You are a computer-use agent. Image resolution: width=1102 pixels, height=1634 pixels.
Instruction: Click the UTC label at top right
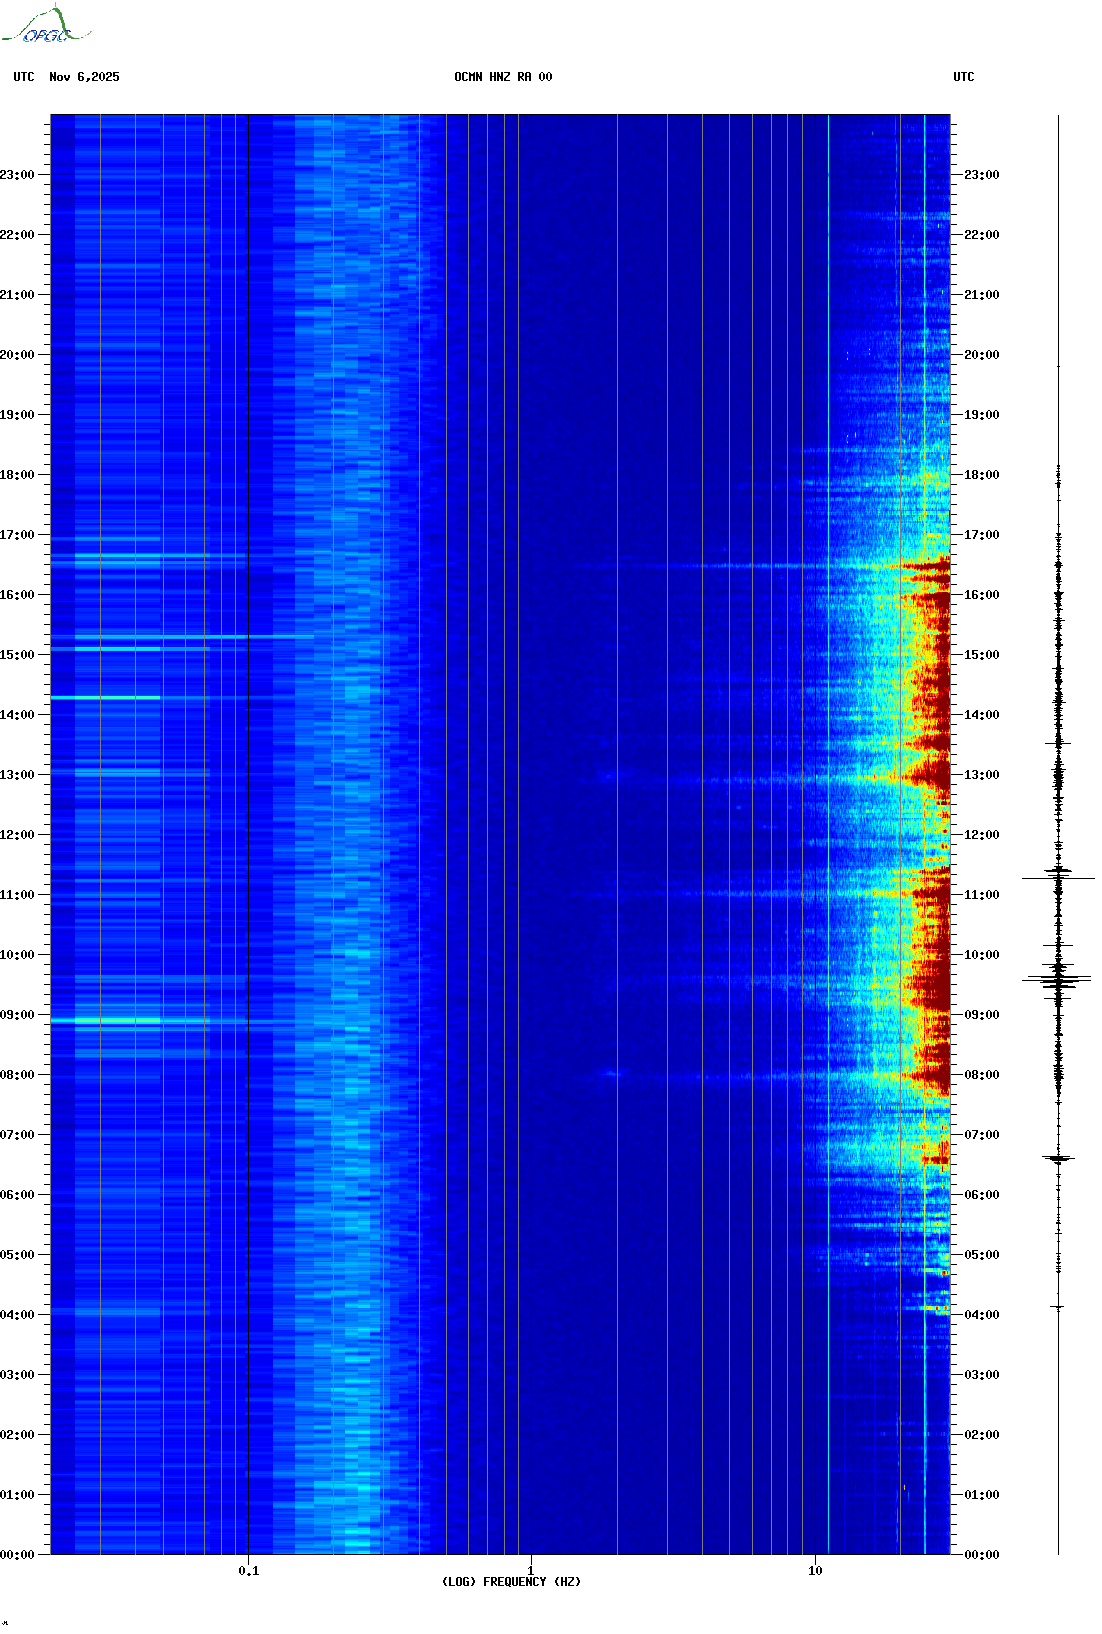coord(963,77)
